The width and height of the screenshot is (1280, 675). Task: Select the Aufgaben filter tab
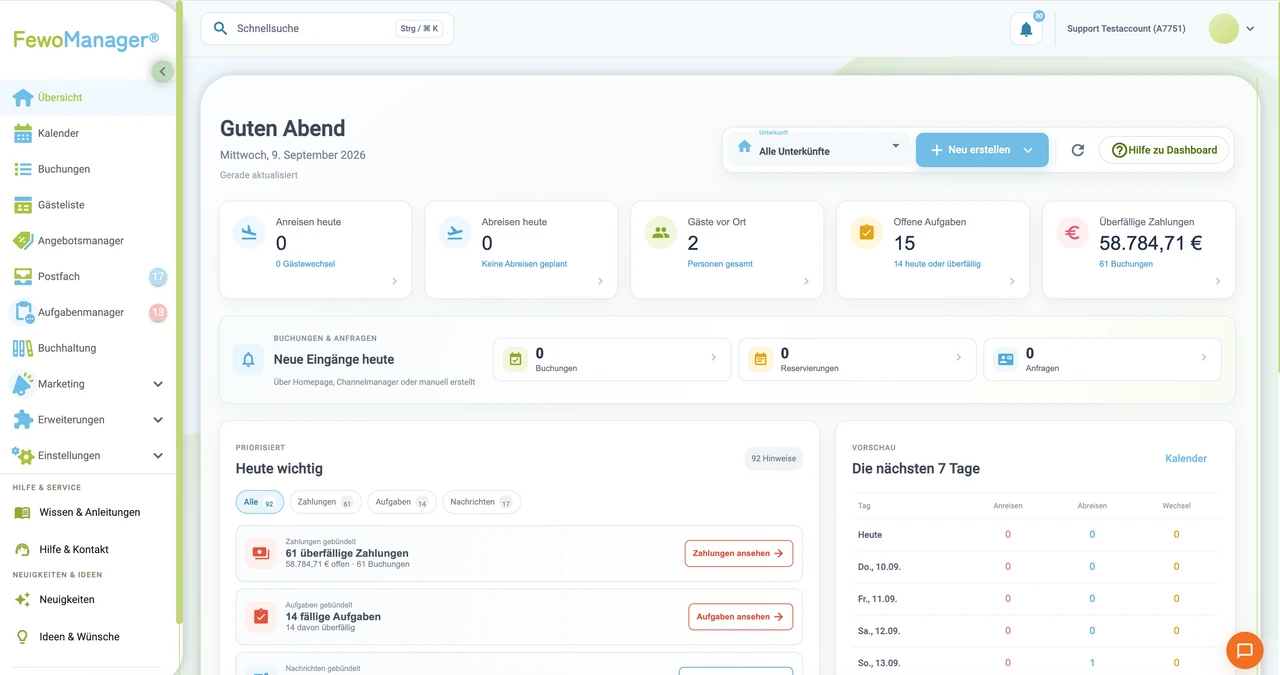pos(402,502)
